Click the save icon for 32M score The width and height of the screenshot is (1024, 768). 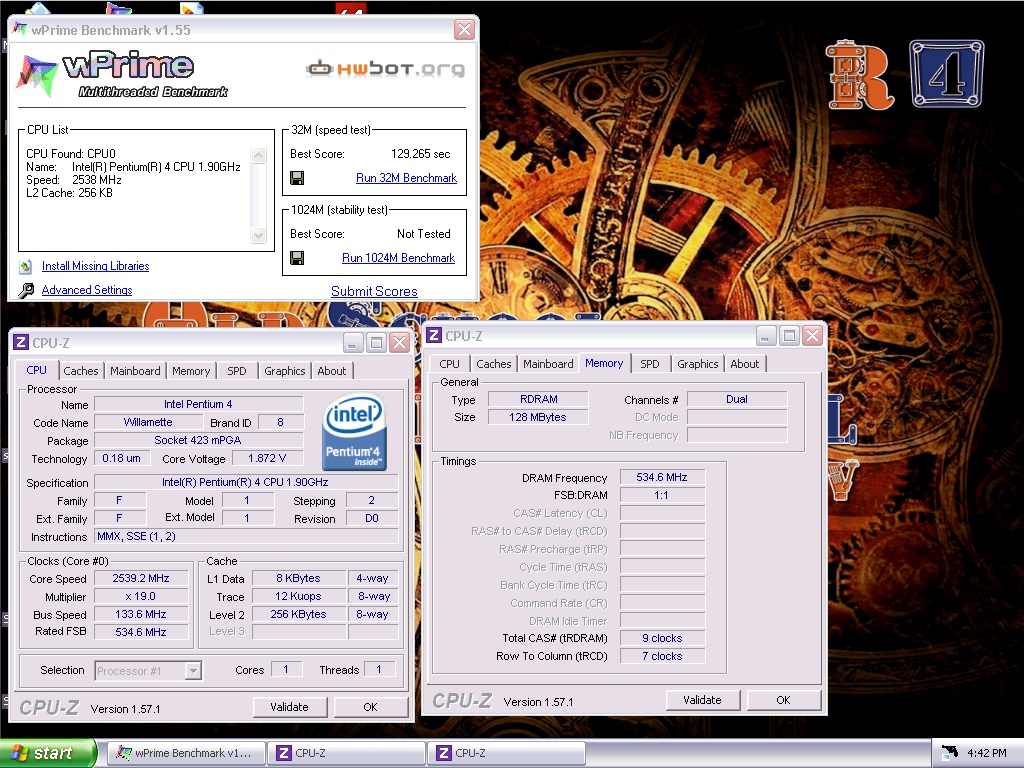pos(297,178)
